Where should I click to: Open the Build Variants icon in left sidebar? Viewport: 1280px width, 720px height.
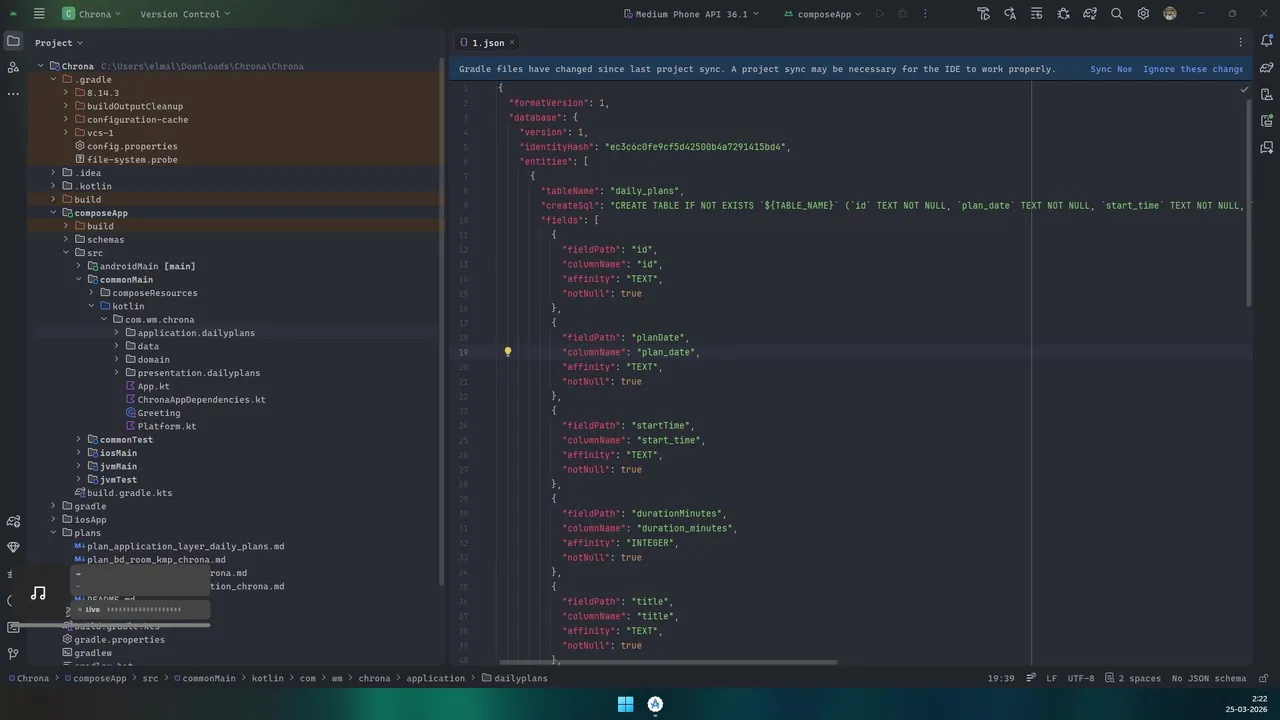point(13,521)
